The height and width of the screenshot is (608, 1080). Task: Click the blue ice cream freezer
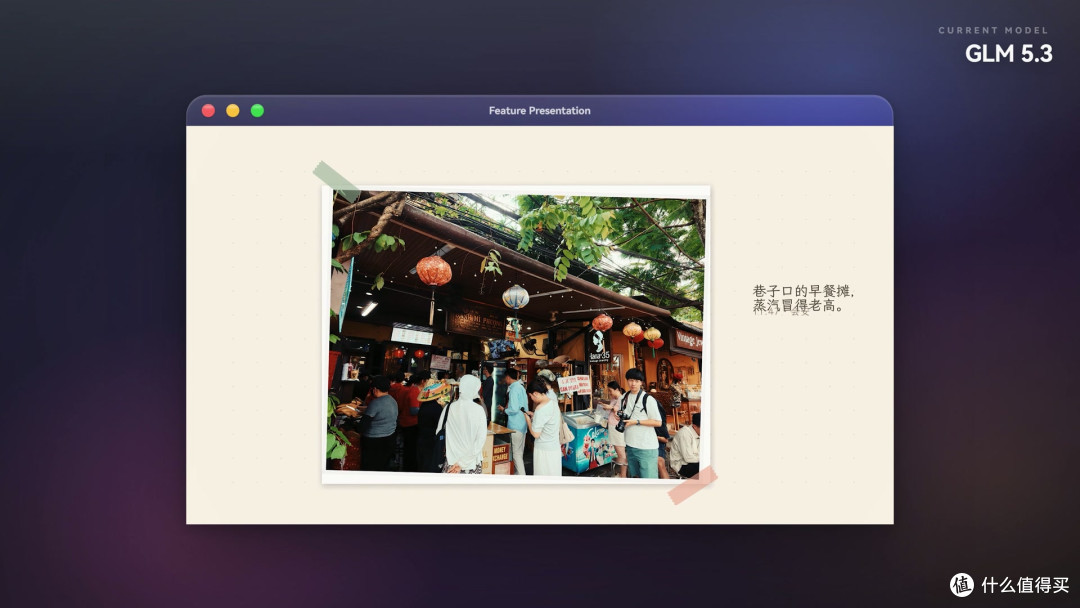point(588,441)
